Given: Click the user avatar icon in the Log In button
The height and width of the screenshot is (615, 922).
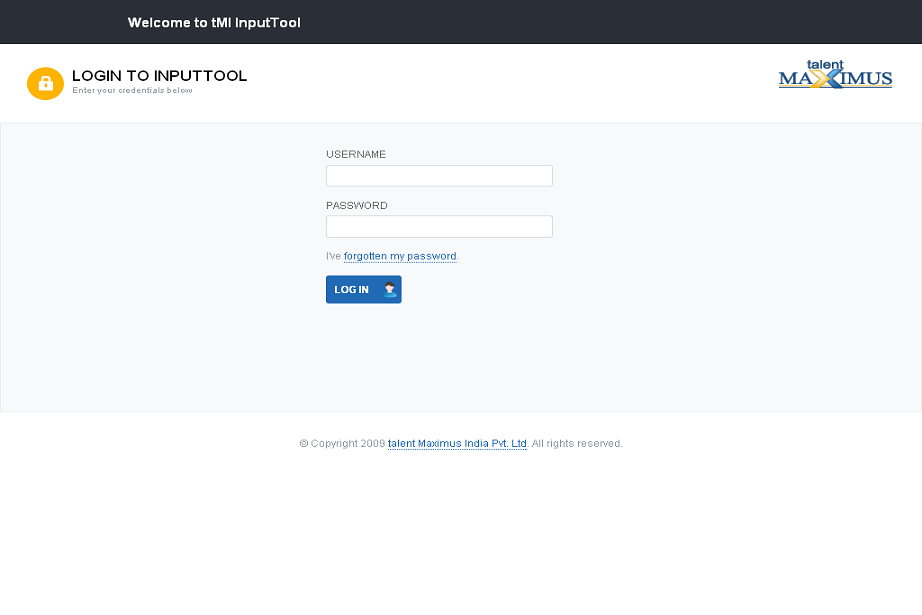Looking at the screenshot, I should [x=389, y=290].
